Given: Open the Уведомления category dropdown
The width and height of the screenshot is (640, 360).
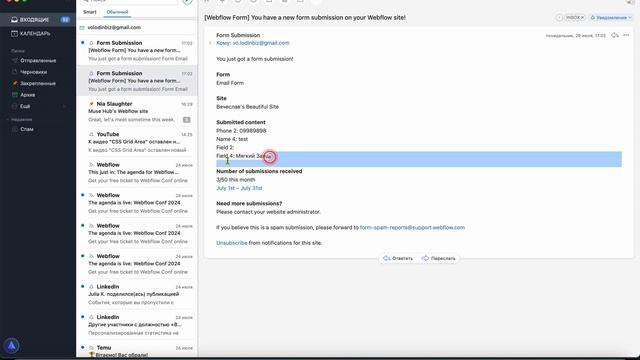Looking at the screenshot, I should [x=611, y=18].
